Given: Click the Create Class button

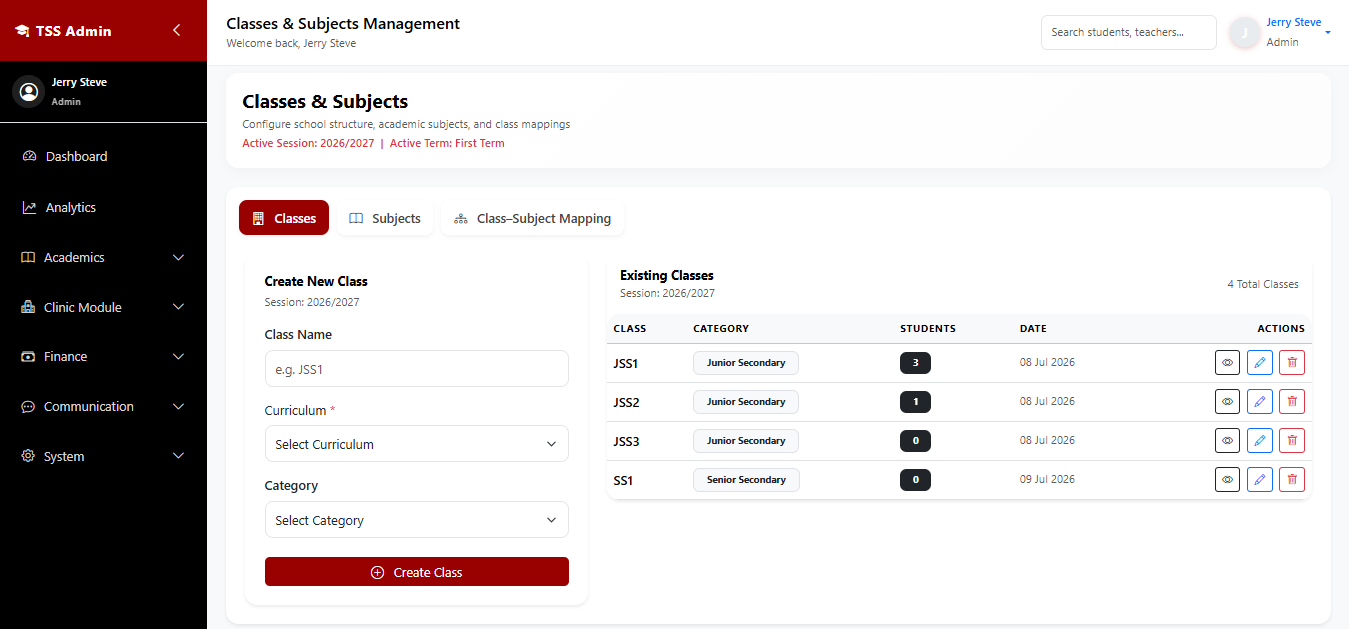Looking at the screenshot, I should [x=417, y=572].
